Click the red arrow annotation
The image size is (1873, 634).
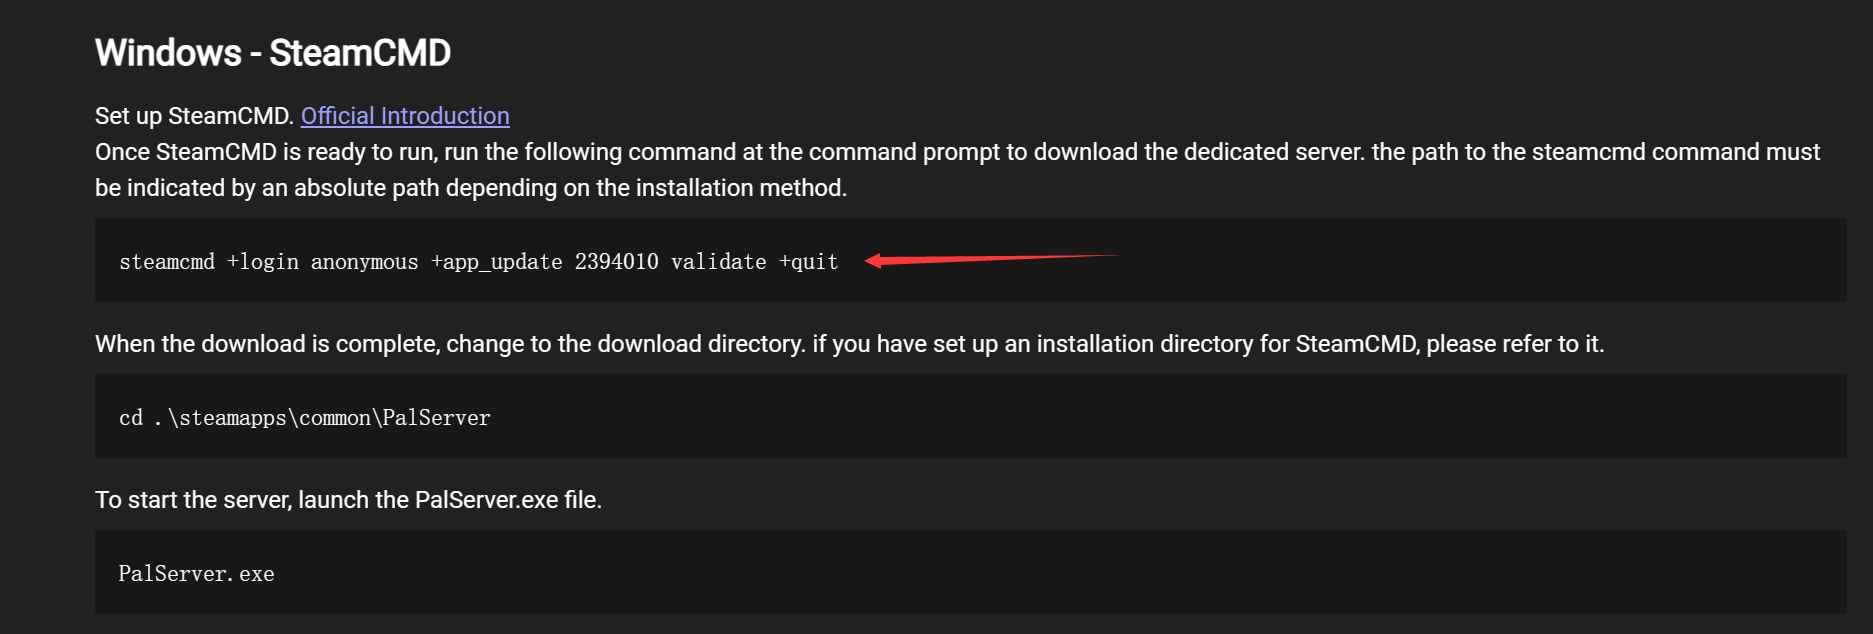pyautogui.click(x=990, y=260)
